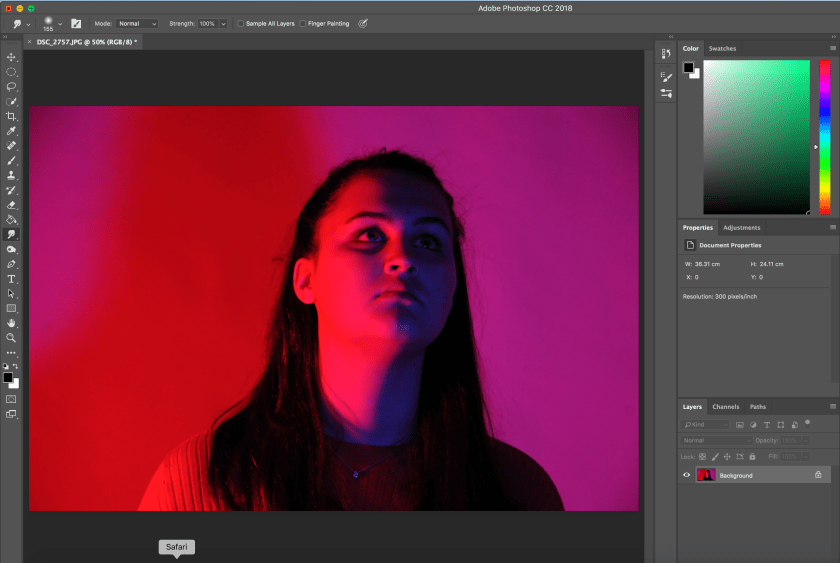The width and height of the screenshot is (840, 563).
Task: Switch to the Channels tab
Action: pyautogui.click(x=725, y=407)
